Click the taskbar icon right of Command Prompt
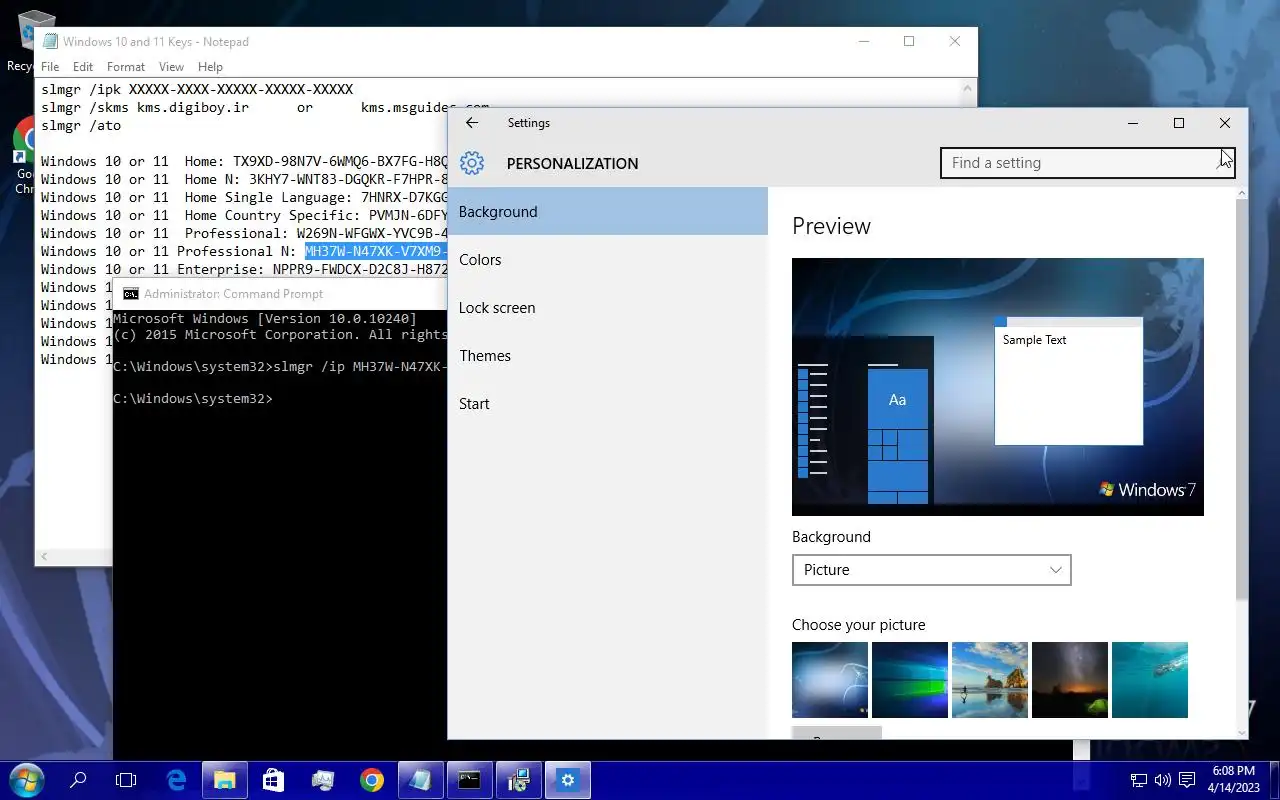Viewport: 1280px width, 800px height. (x=518, y=780)
